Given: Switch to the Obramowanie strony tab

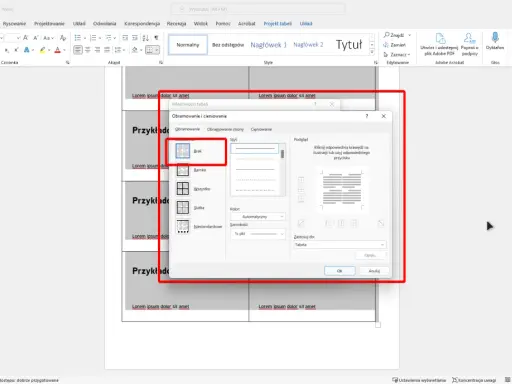Looking at the screenshot, I should (225, 129).
